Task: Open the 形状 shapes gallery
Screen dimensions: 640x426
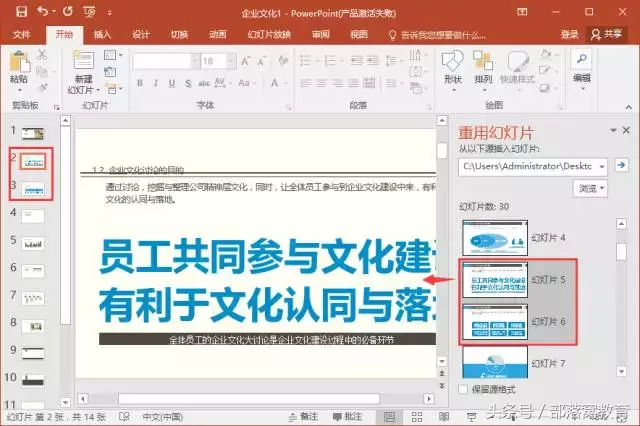Action: tap(452, 69)
